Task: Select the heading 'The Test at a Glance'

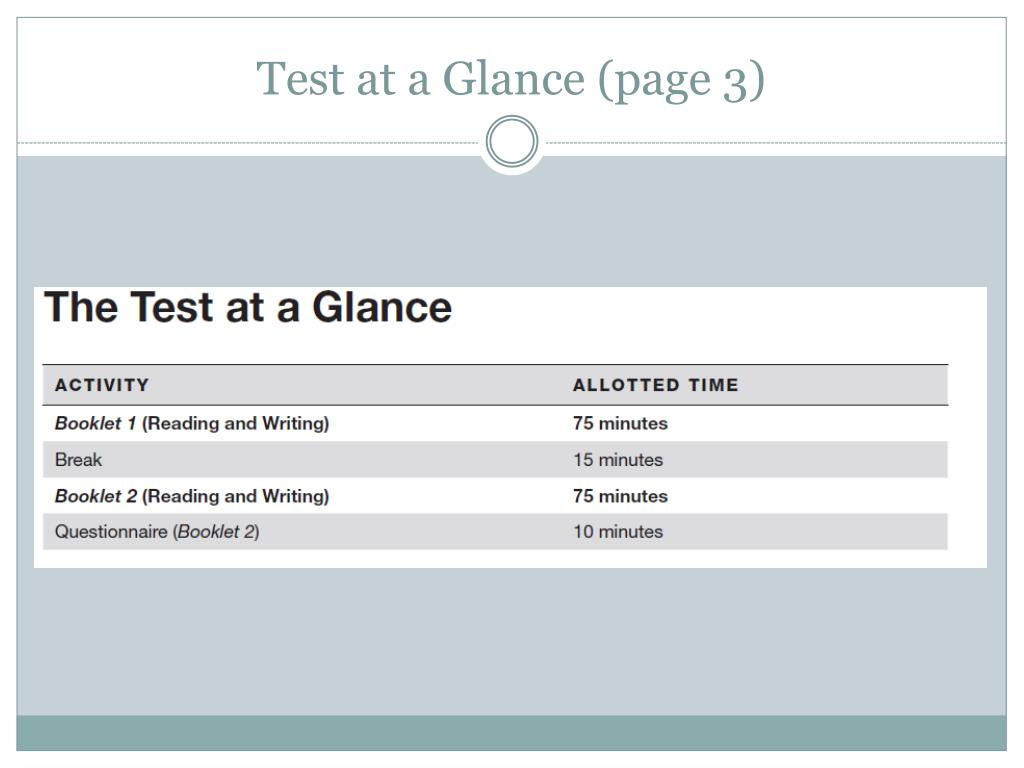Action: [x=248, y=307]
